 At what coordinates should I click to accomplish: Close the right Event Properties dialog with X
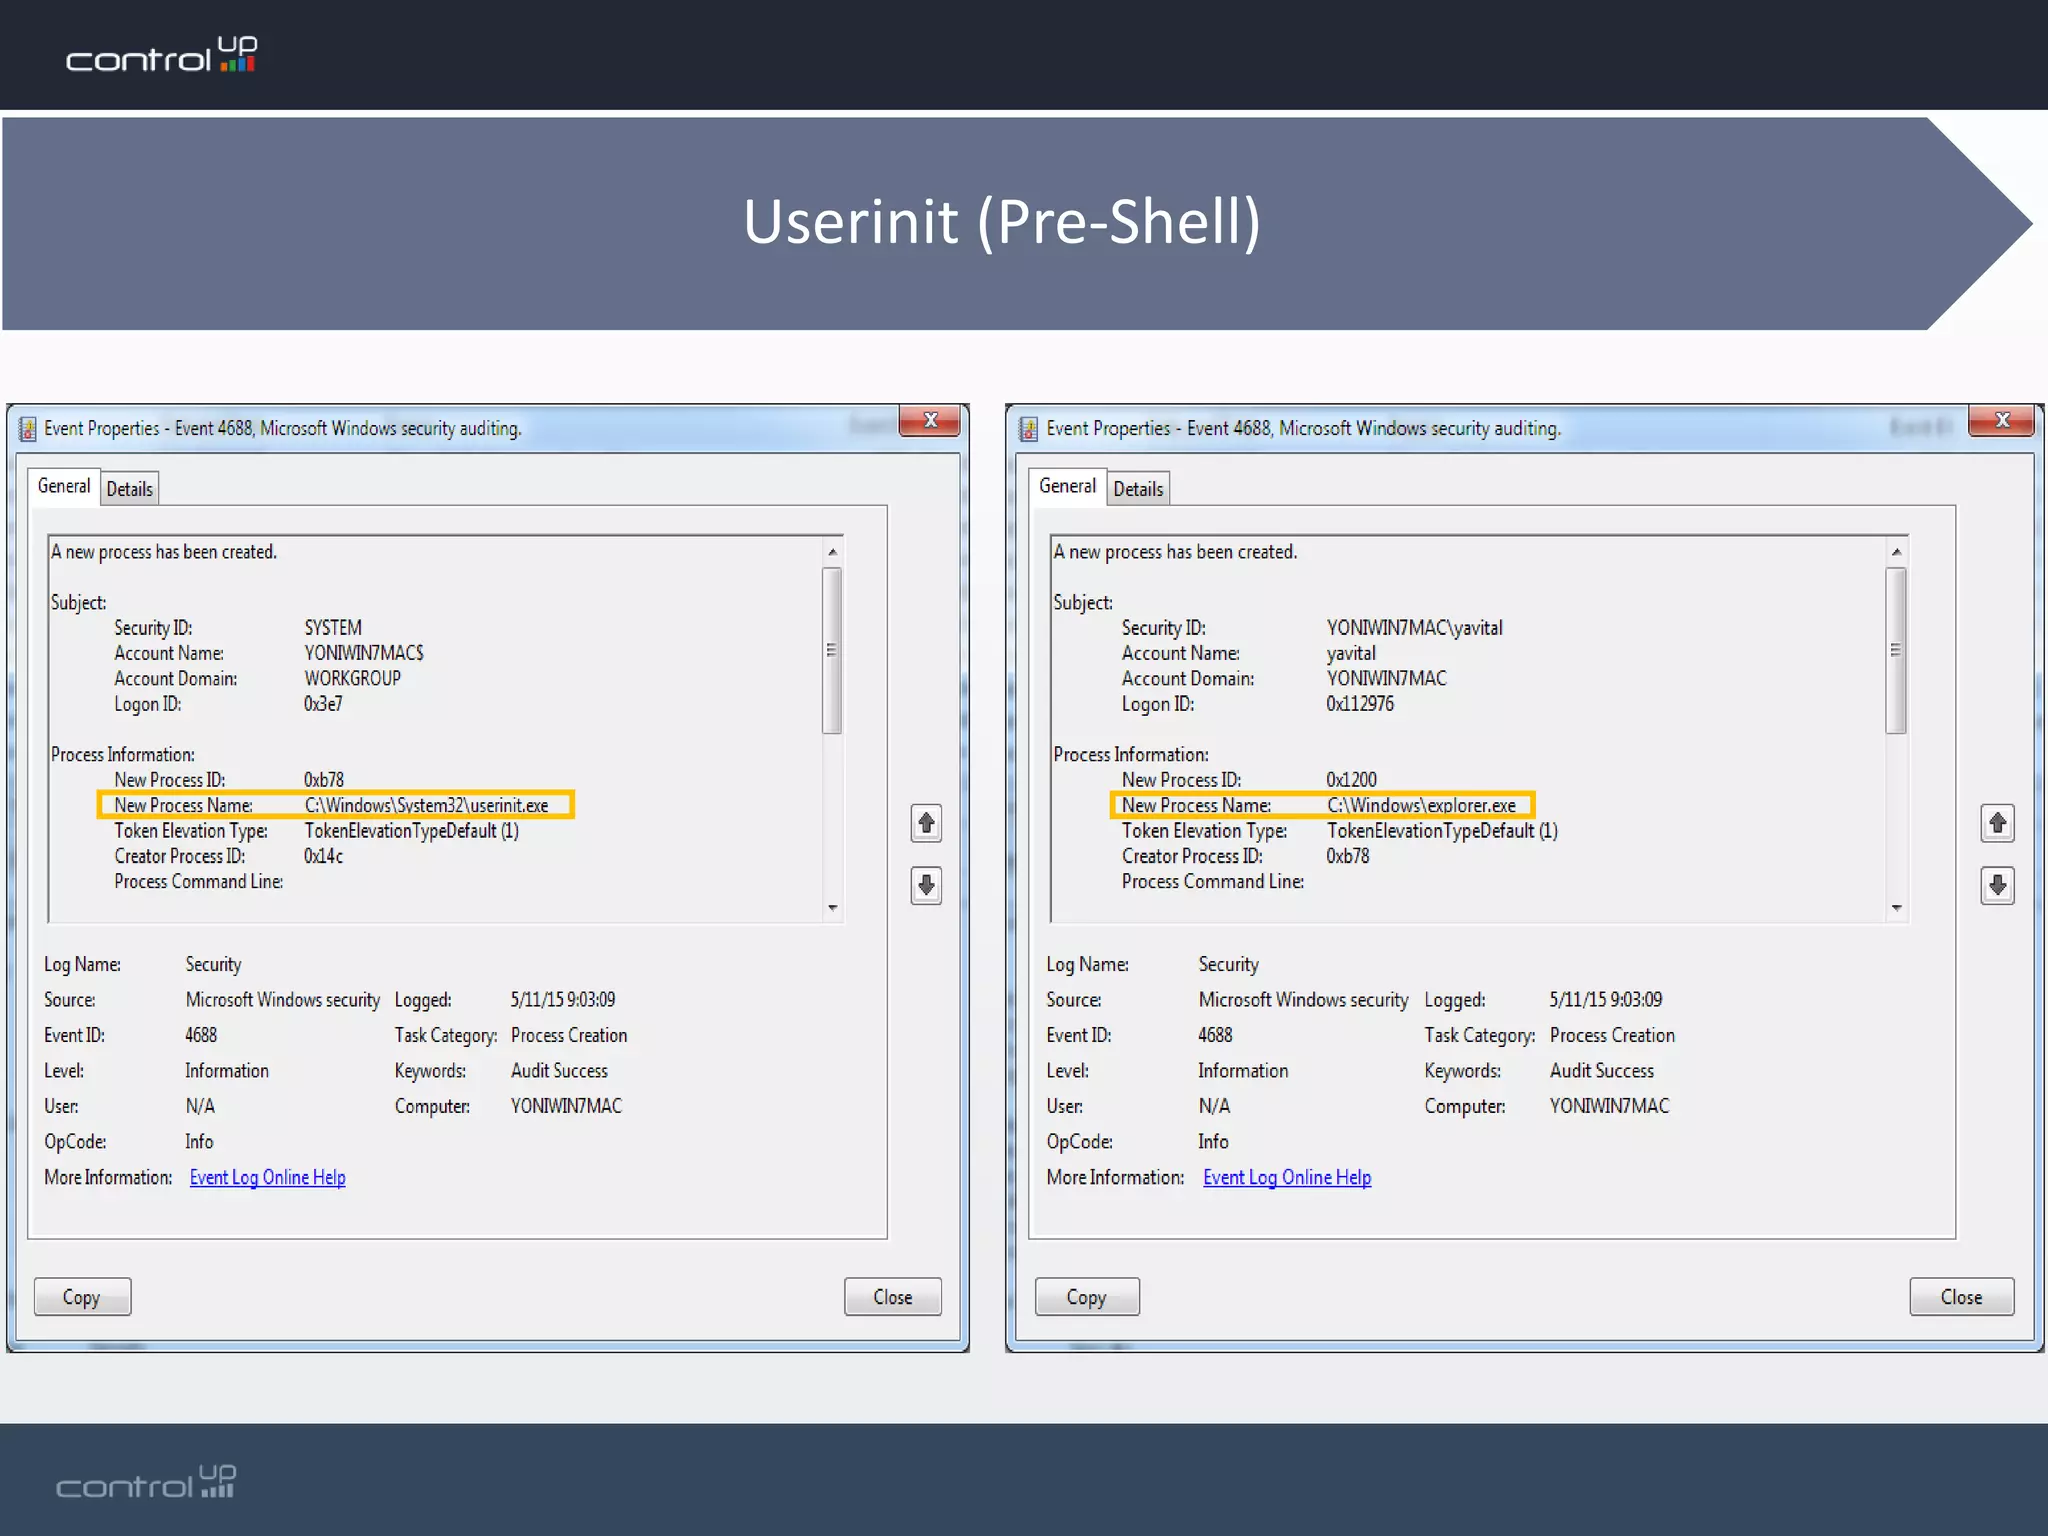(2001, 421)
